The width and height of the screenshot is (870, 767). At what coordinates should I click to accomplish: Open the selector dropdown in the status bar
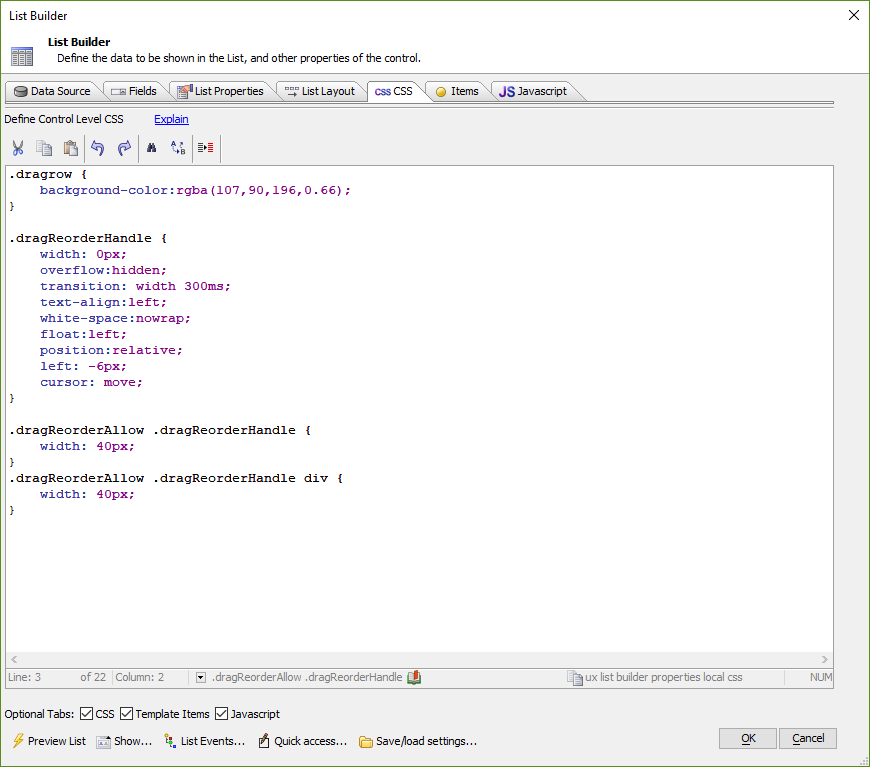(x=201, y=677)
